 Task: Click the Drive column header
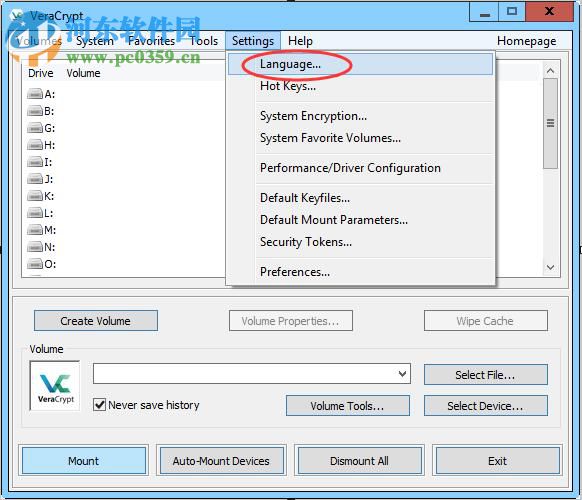41,73
